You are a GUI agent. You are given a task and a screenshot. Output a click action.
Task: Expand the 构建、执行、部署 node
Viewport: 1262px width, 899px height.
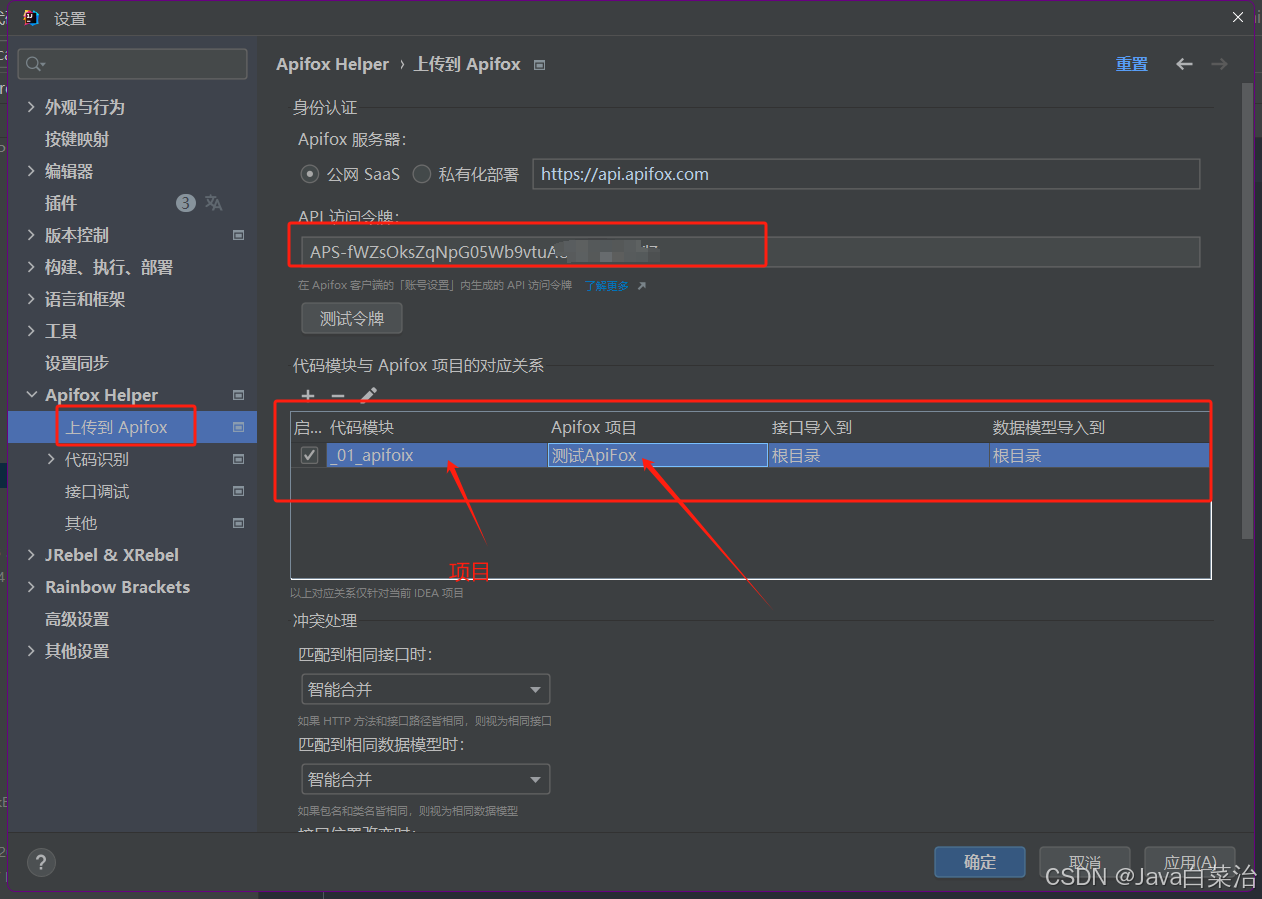point(31,267)
